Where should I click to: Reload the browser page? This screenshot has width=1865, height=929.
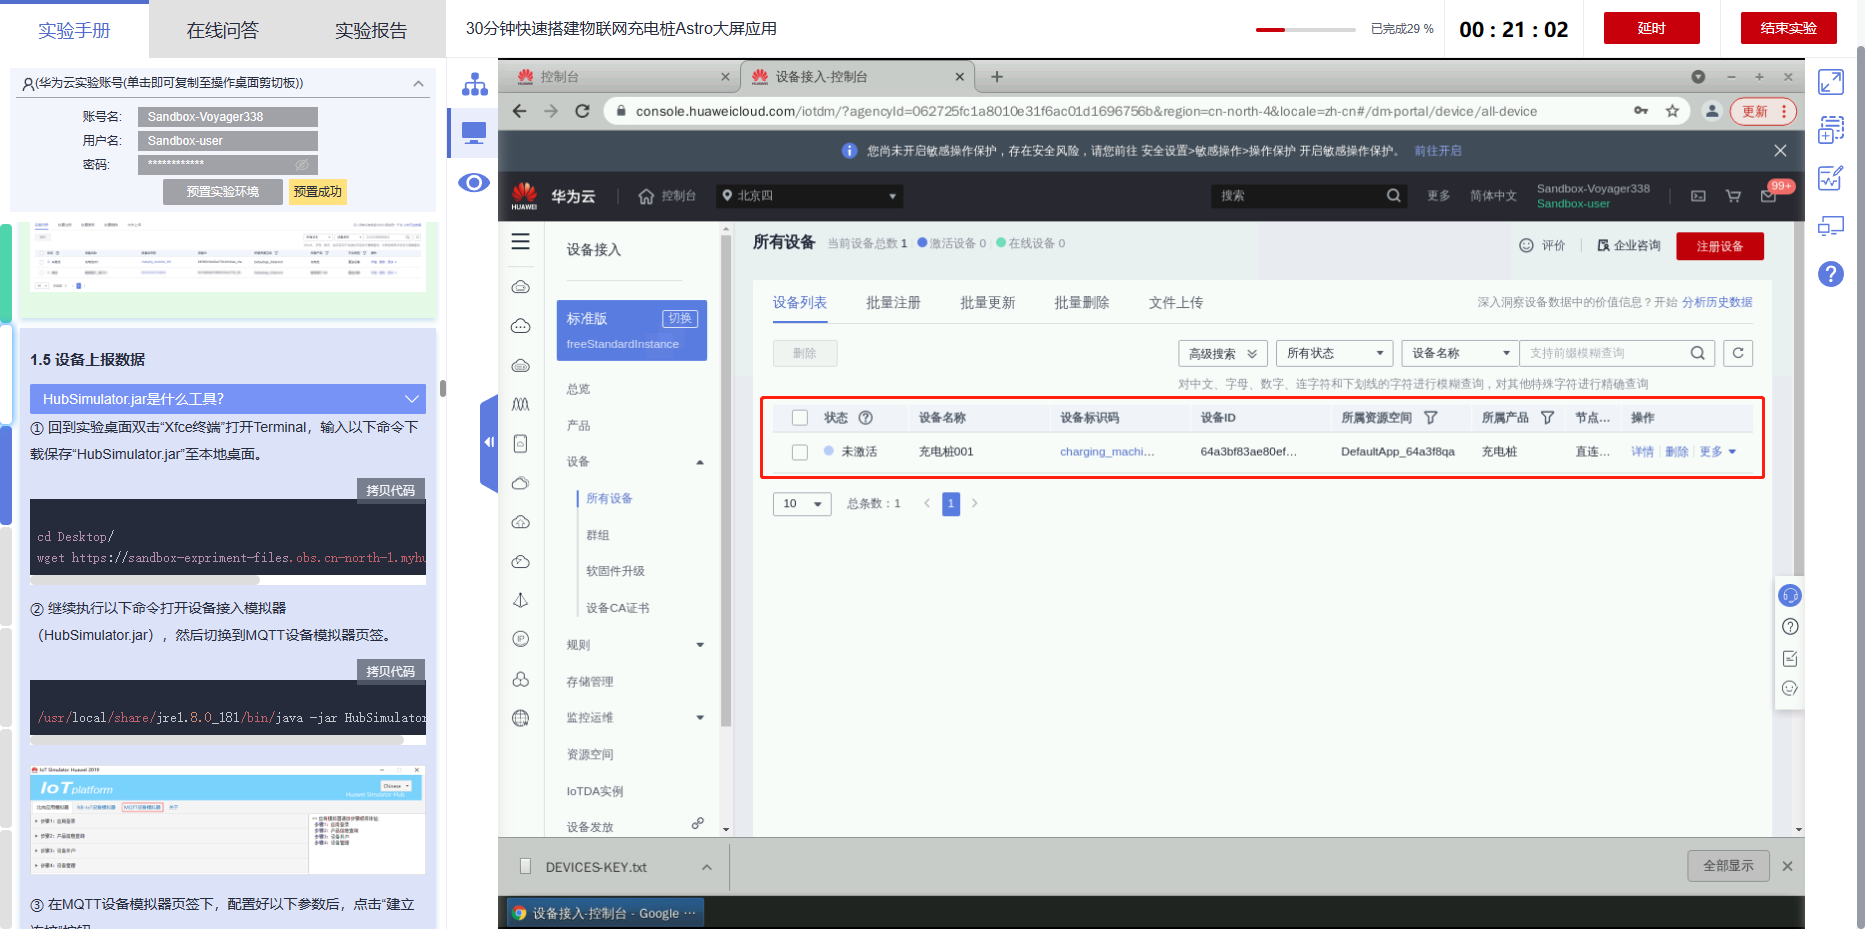tap(582, 111)
